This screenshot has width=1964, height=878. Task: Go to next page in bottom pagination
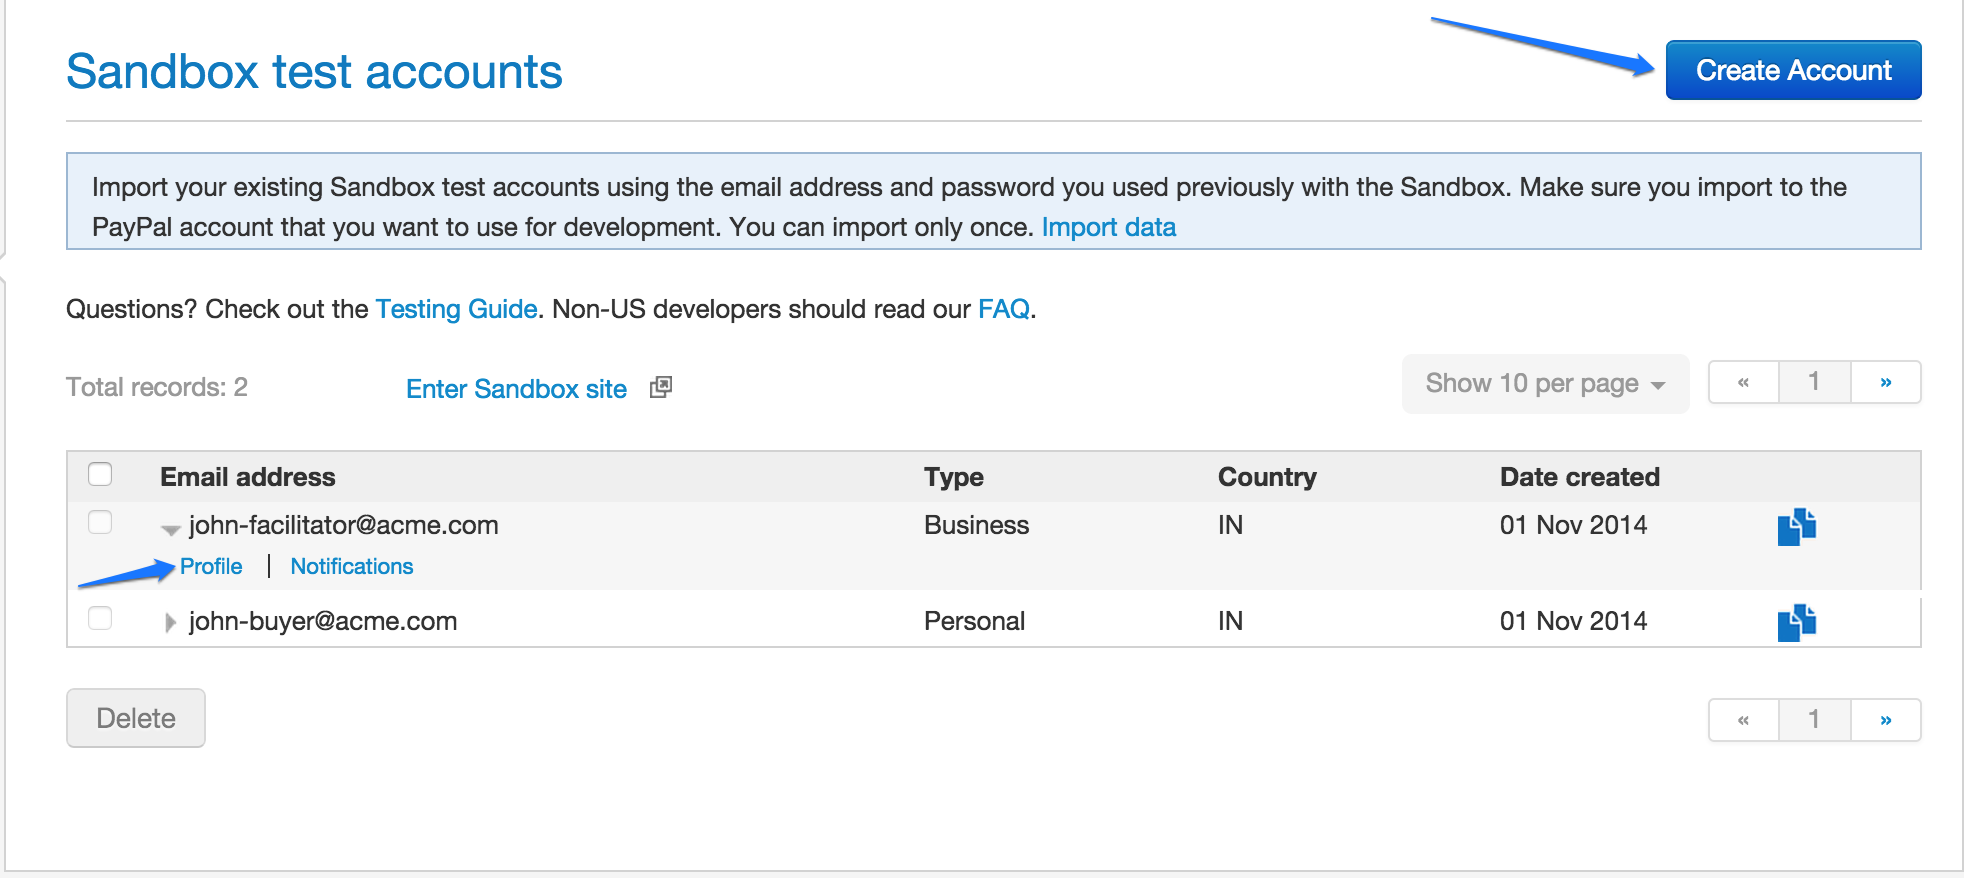click(x=1885, y=720)
